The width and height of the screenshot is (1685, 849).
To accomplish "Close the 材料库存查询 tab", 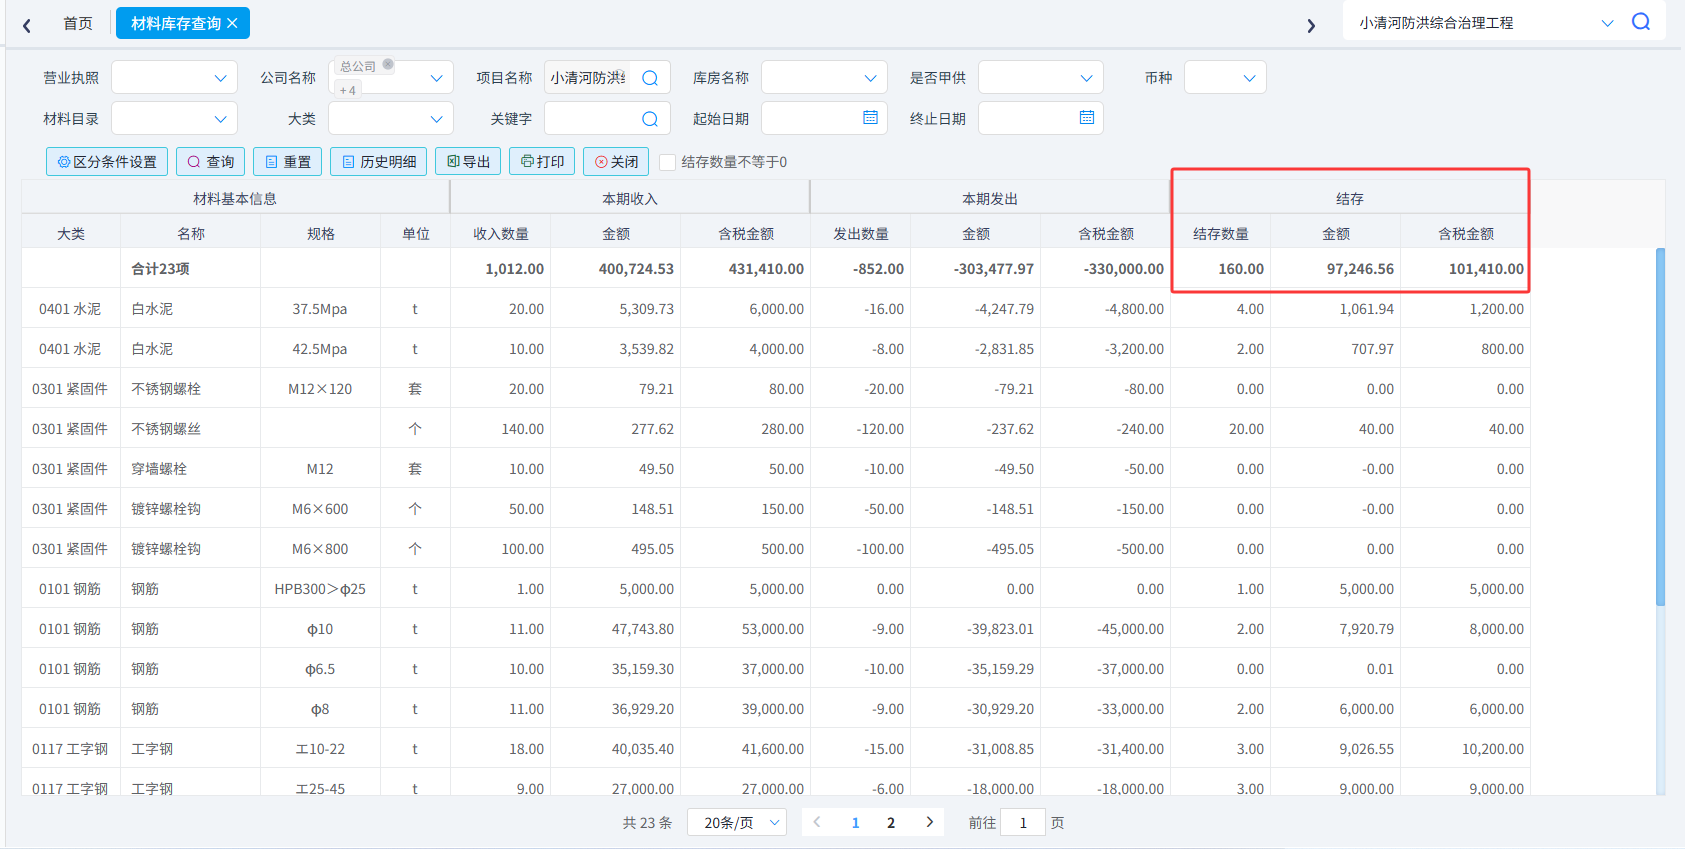I will click(x=232, y=23).
